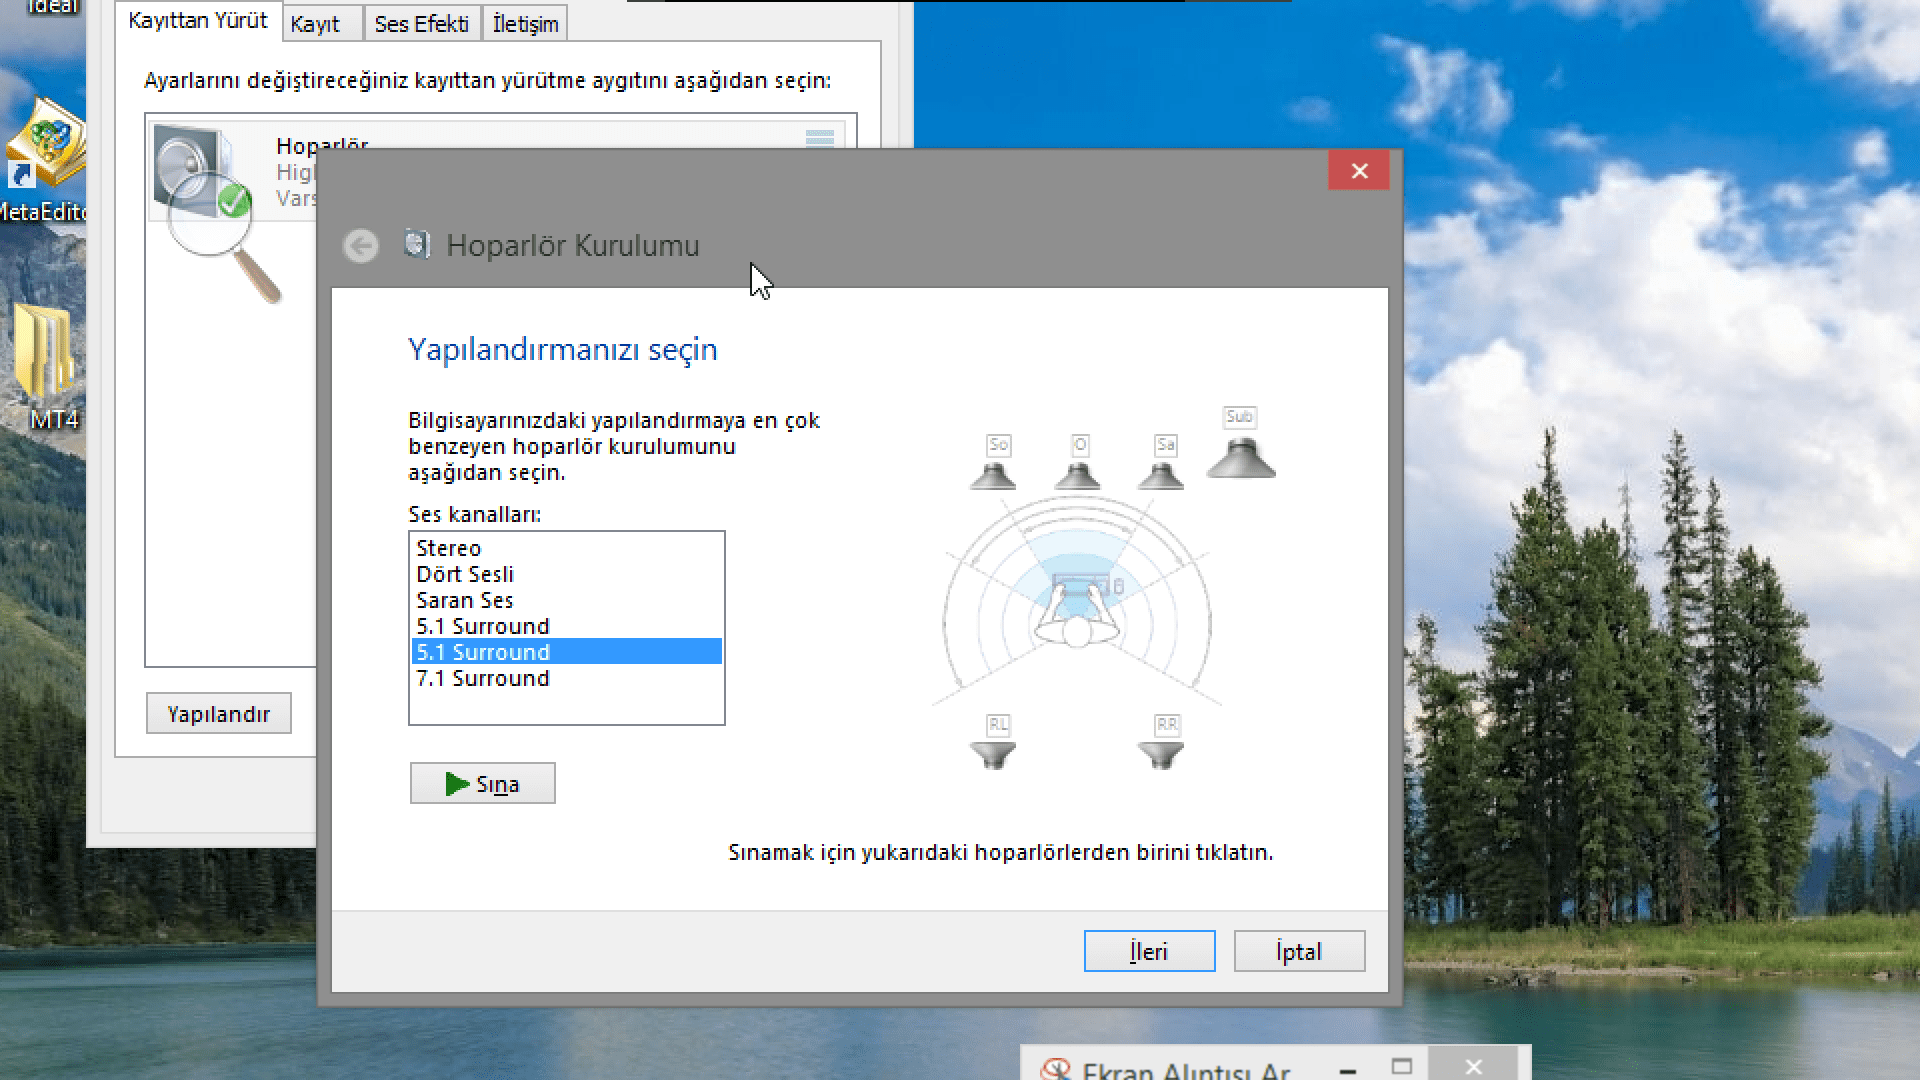
Task: Open the Ses Efekti tab
Action: (x=421, y=24)
